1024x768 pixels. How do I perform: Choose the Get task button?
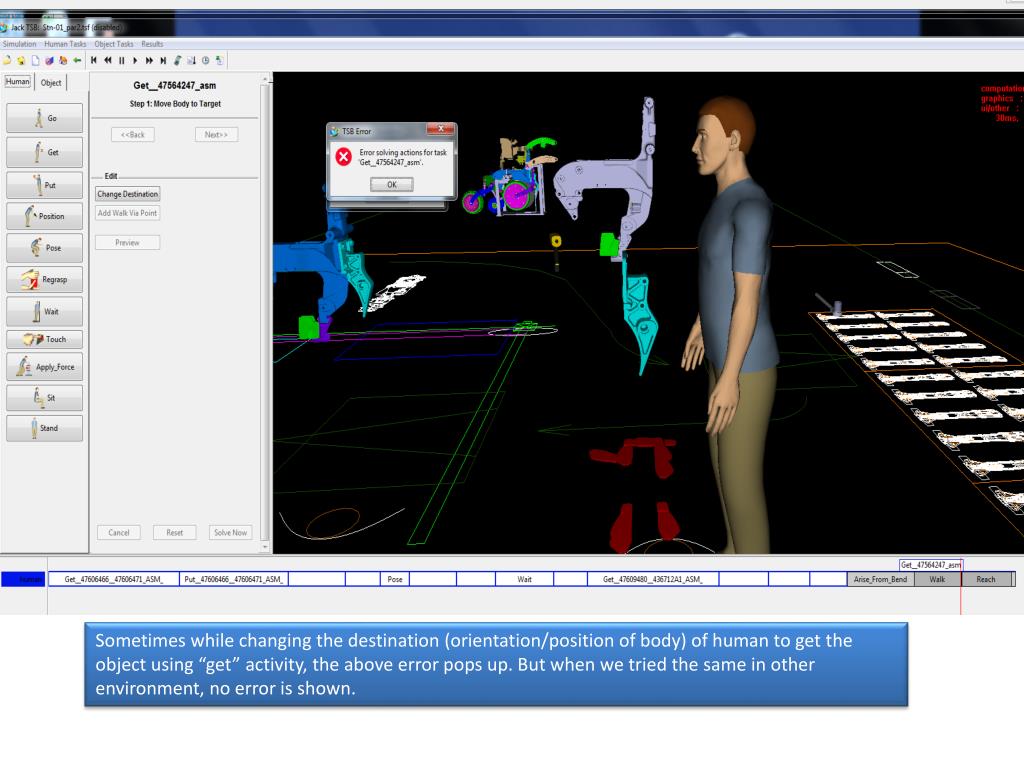[x=44, y=153]
